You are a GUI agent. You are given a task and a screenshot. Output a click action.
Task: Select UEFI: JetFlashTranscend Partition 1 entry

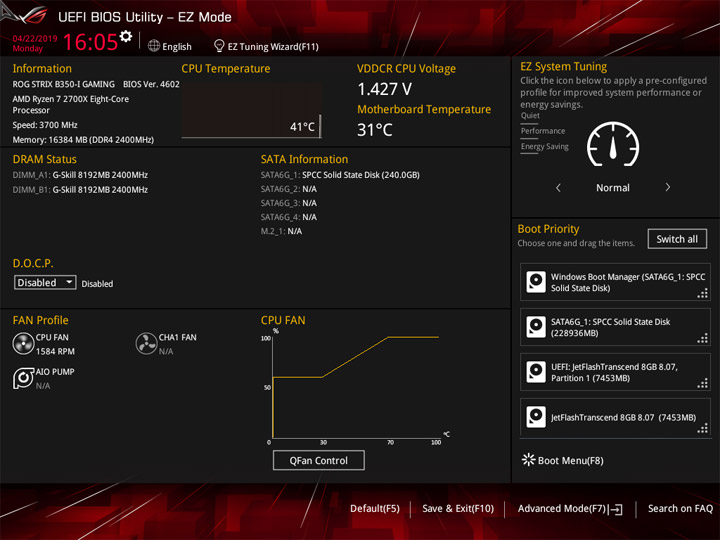point(615,372)
